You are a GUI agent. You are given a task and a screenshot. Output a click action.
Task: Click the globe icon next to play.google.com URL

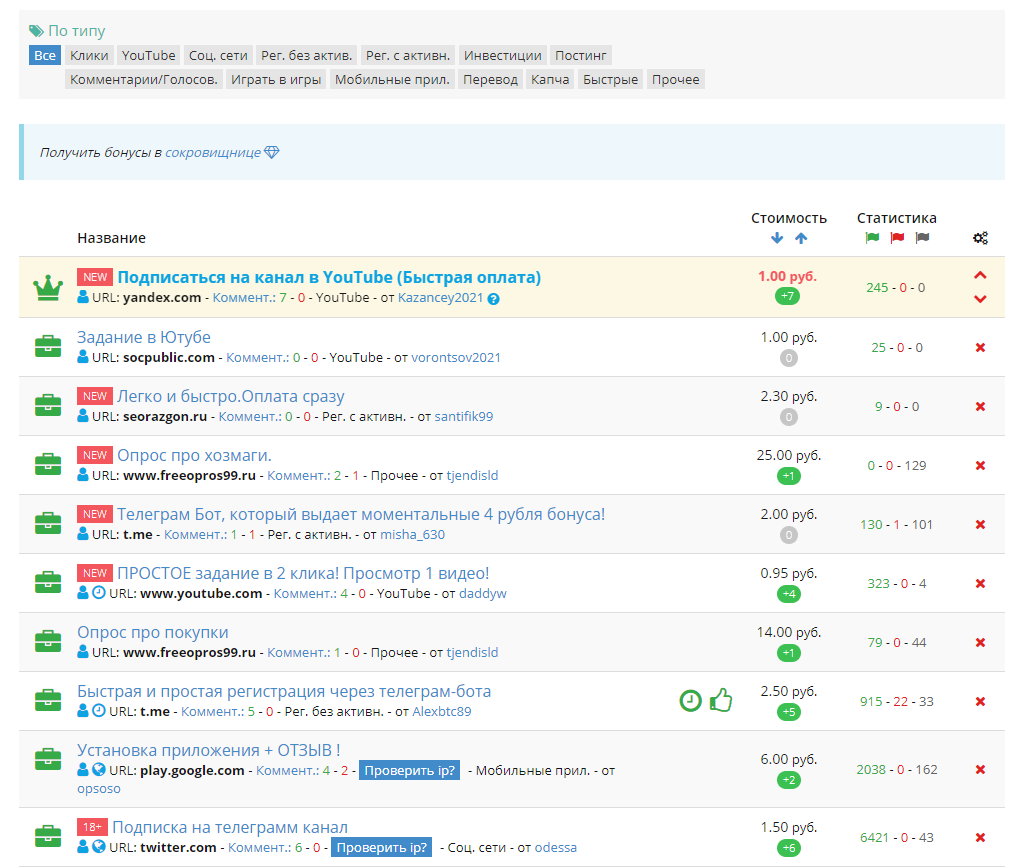point(99,770)
